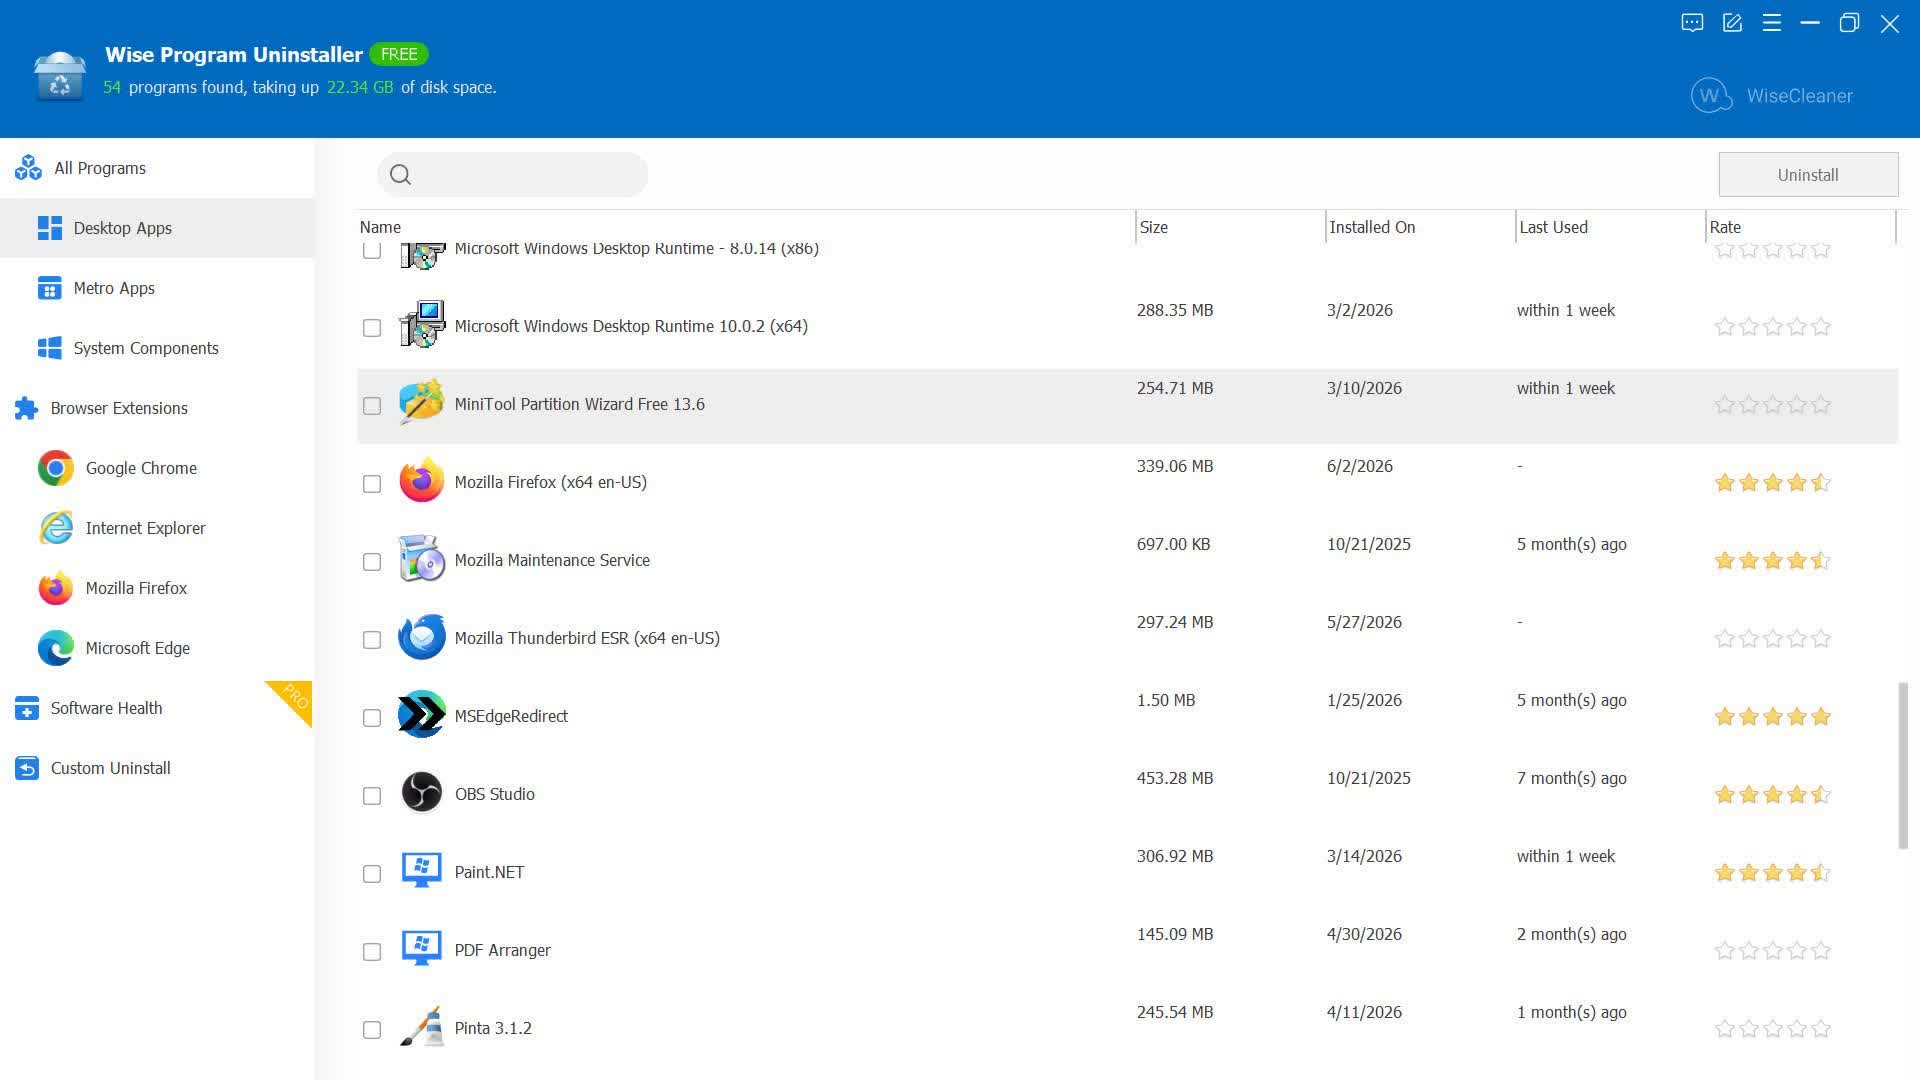Select the Pinta 3.1.2 checkbox

(x=372, y=1030)
